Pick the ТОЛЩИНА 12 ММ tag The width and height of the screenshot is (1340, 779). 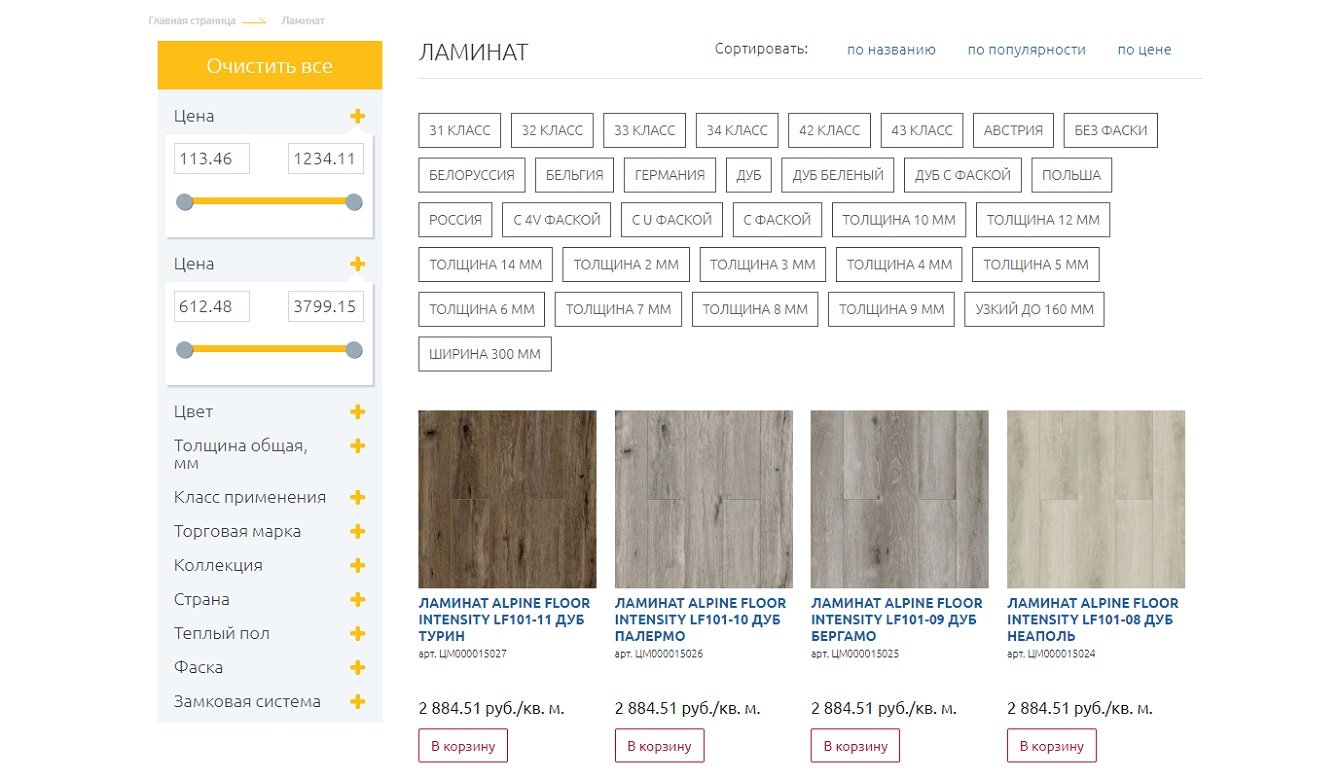pyautogui.click(x=1043, y=220)
